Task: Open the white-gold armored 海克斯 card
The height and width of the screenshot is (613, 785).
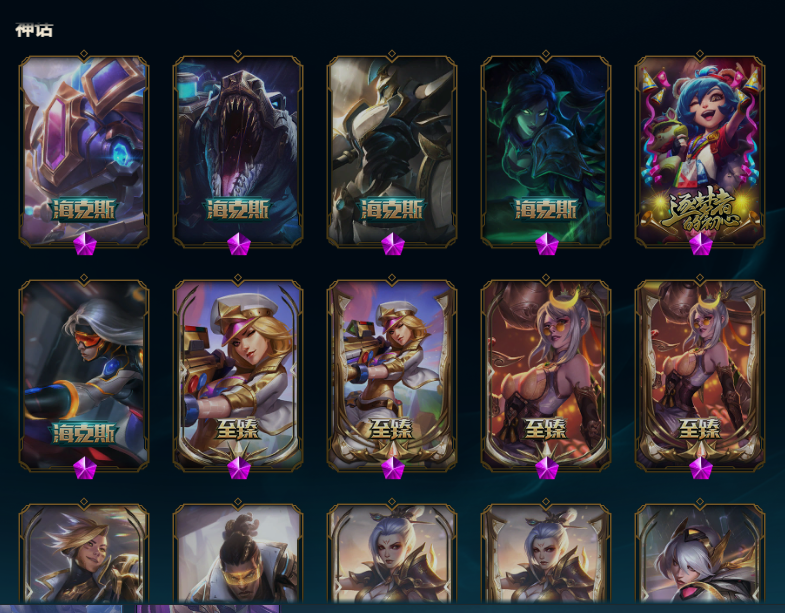Action: pyautogui.click(x=392, y=150)
